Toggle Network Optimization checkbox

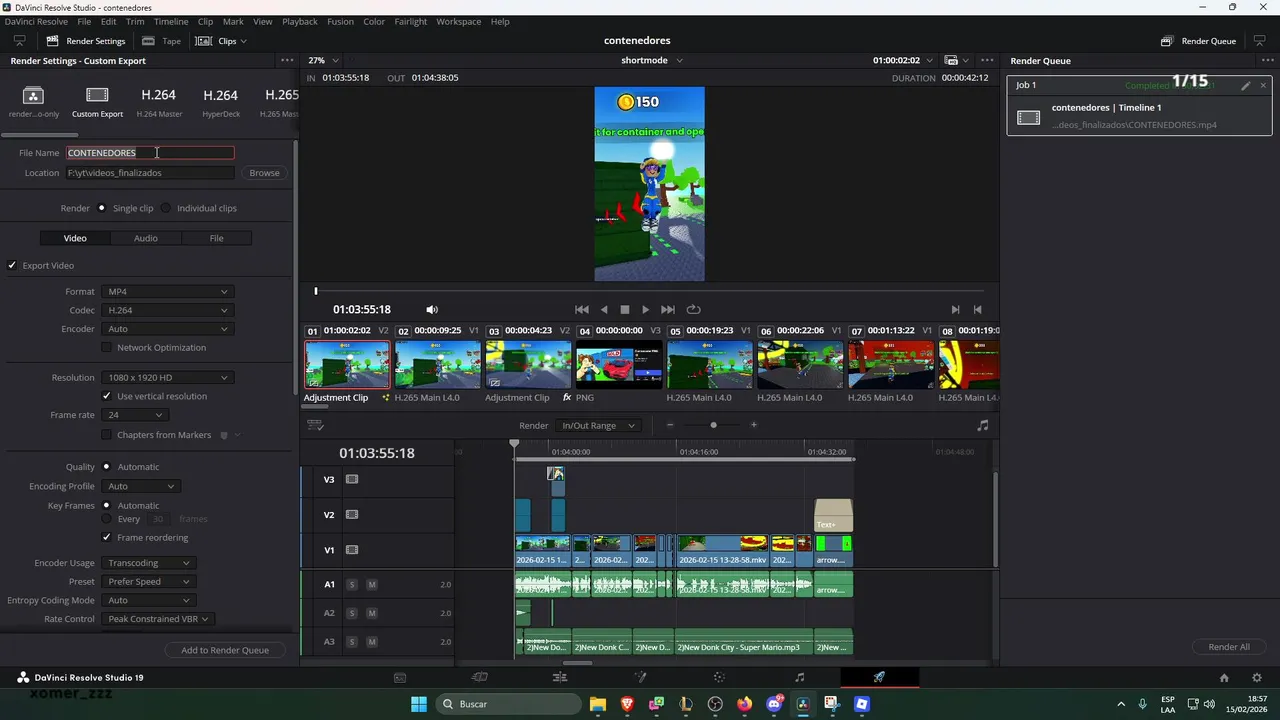pos(107,348)
